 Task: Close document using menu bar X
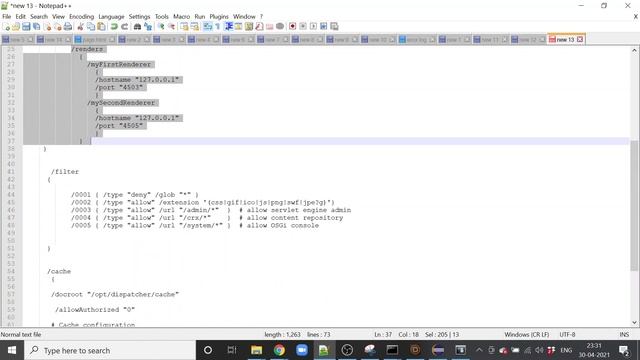636,17
